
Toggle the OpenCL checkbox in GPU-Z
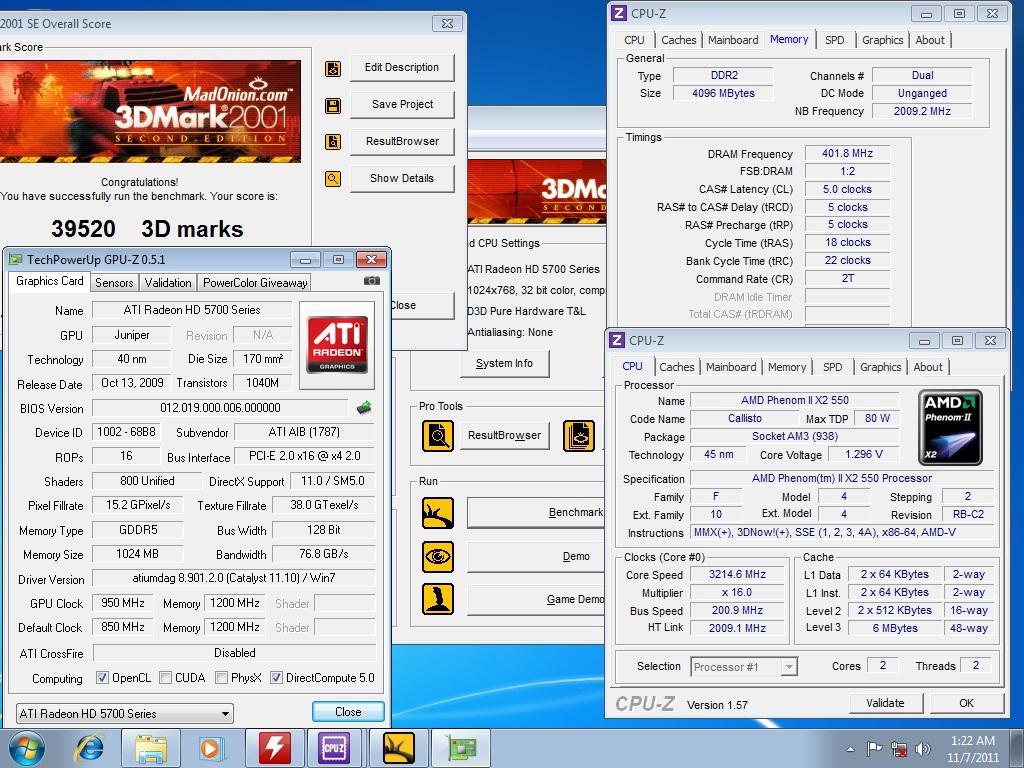coord(102,678)
